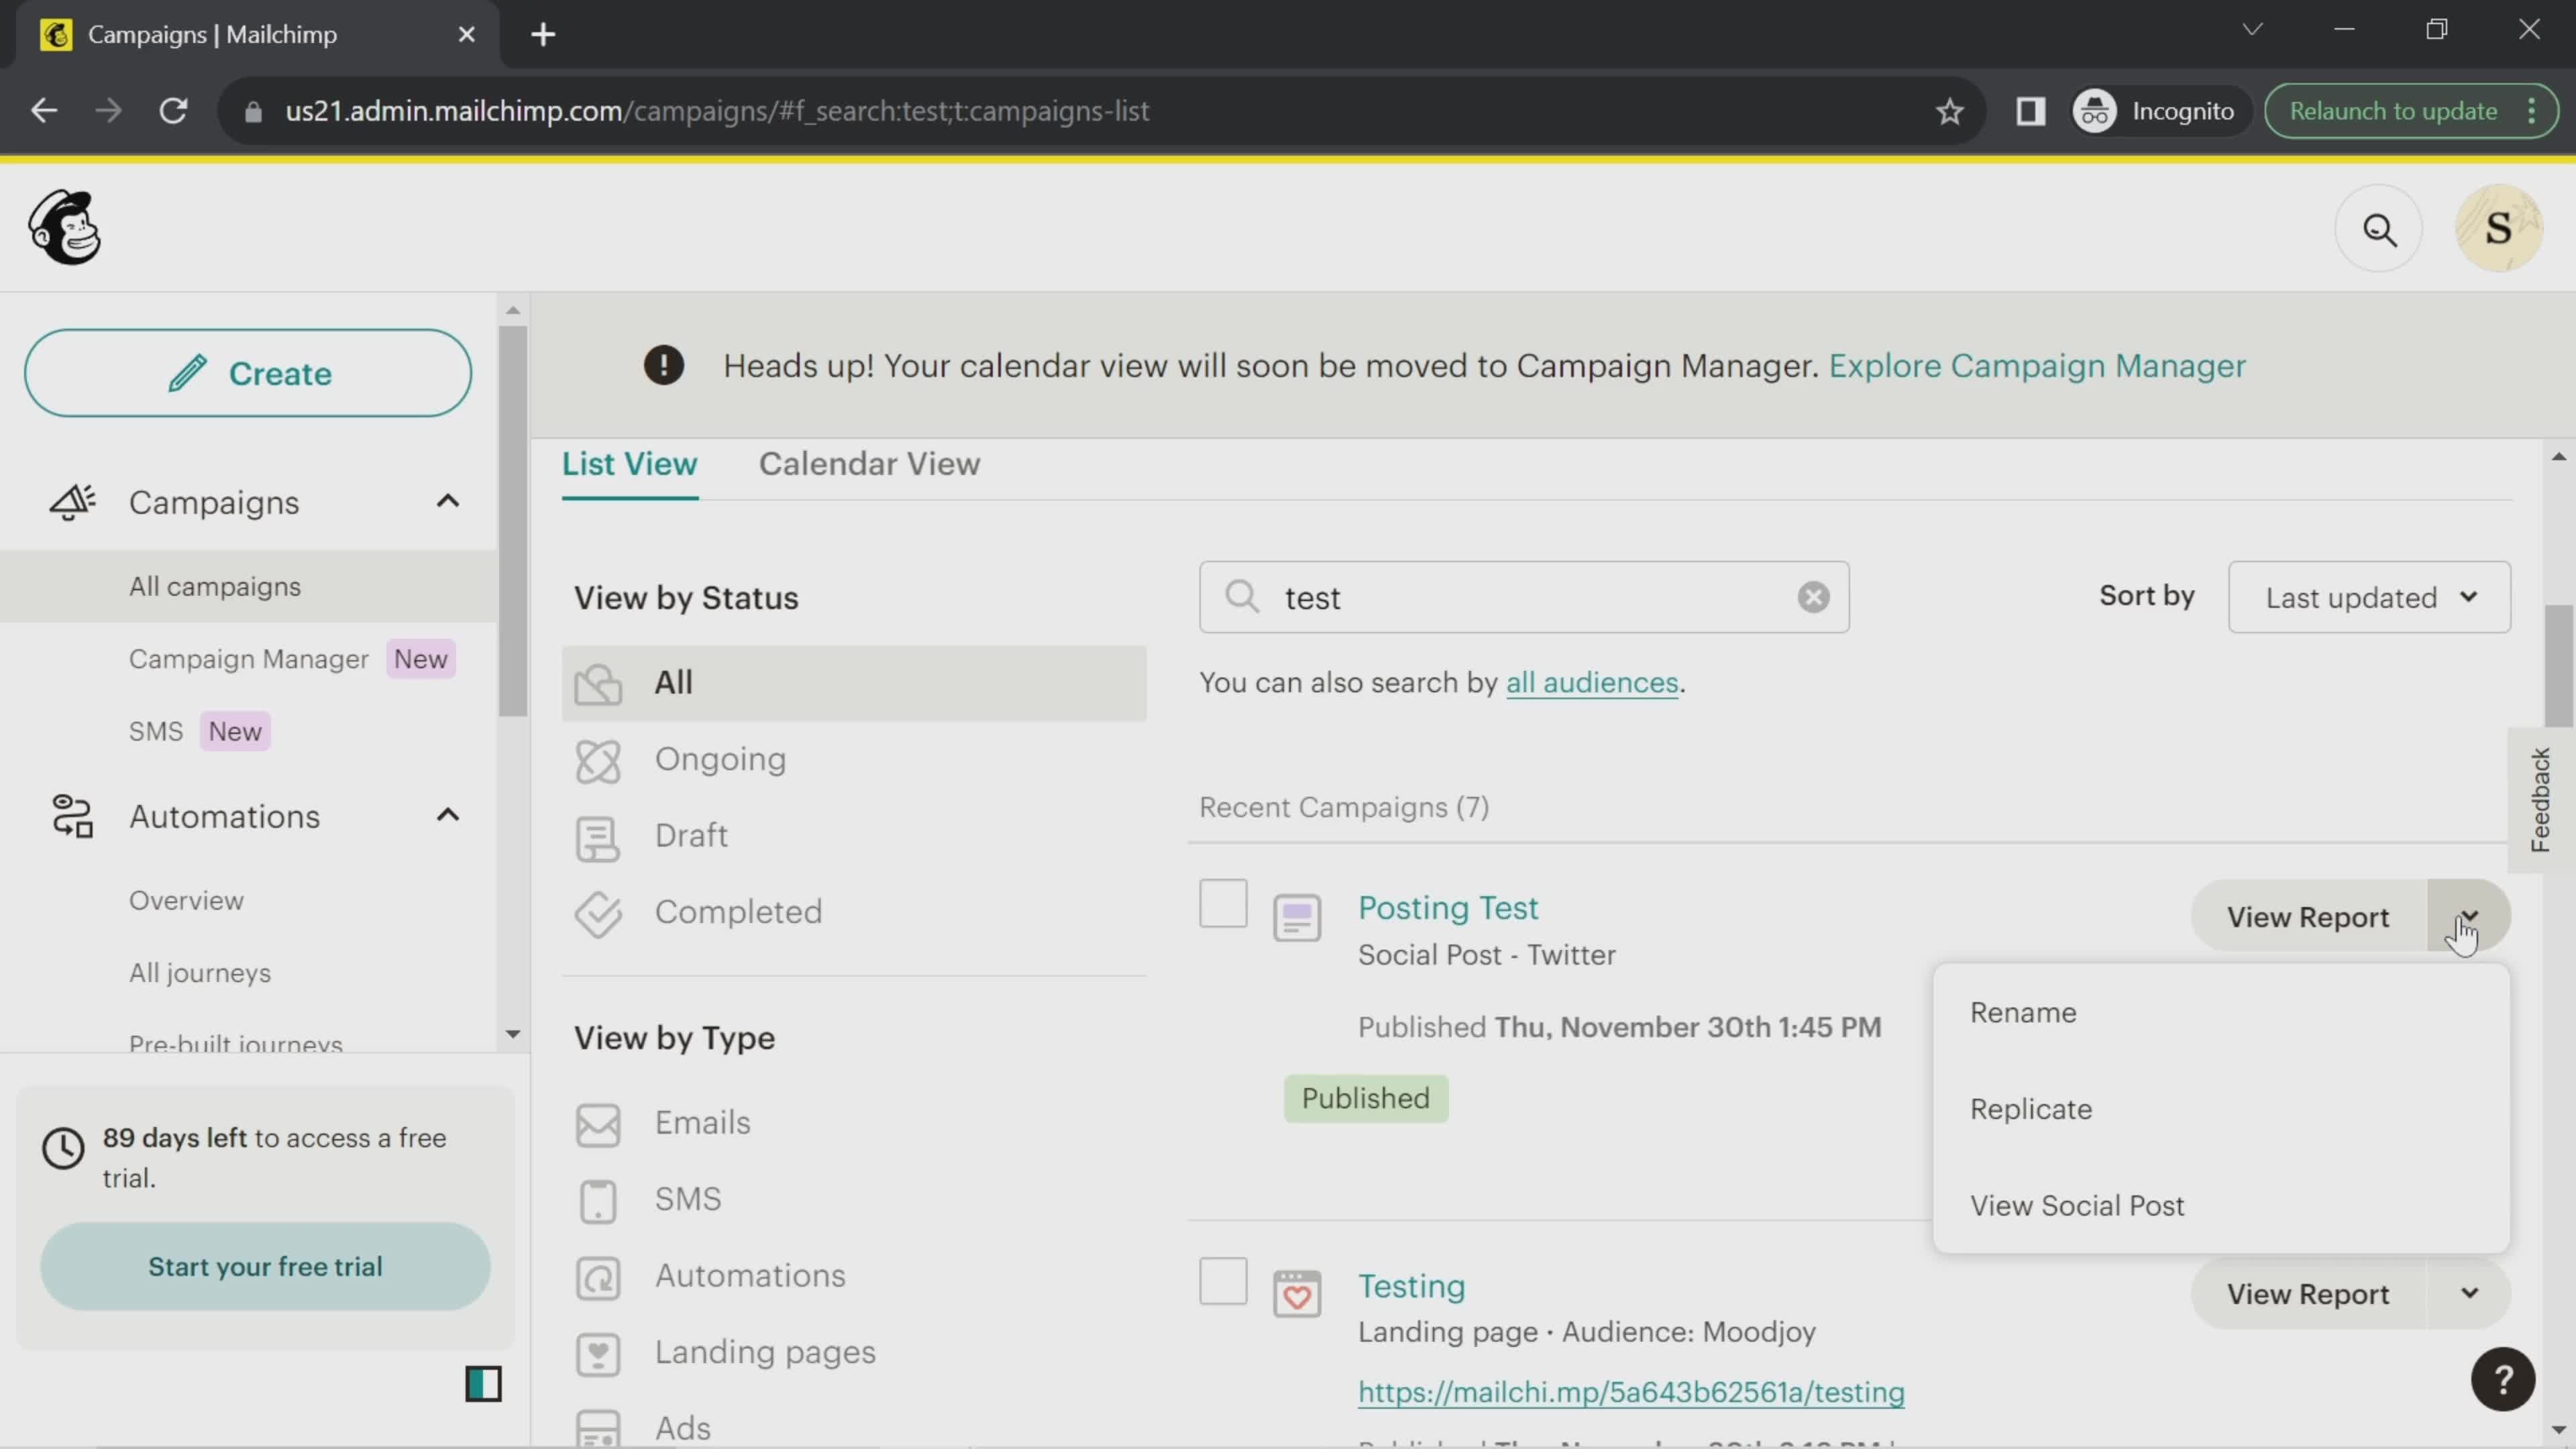The height and width of the screenshot is (1449, 2576).
Task: Click Start your free trial
Action: pyautogui.click(x=265, y=1266)
